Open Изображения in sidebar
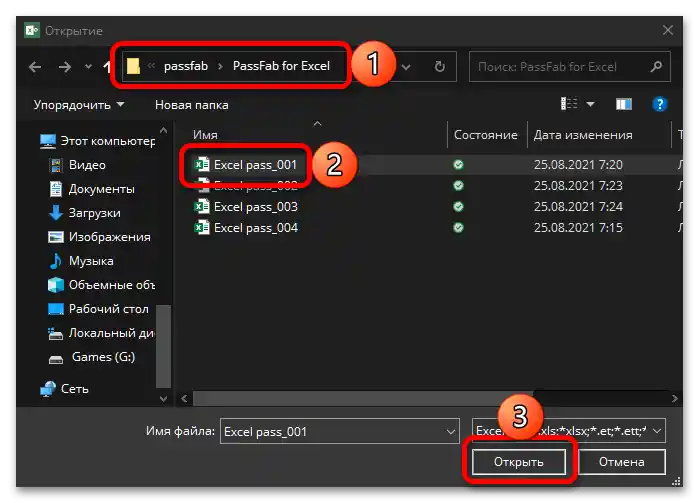699x503 pixels. point(99,237)
